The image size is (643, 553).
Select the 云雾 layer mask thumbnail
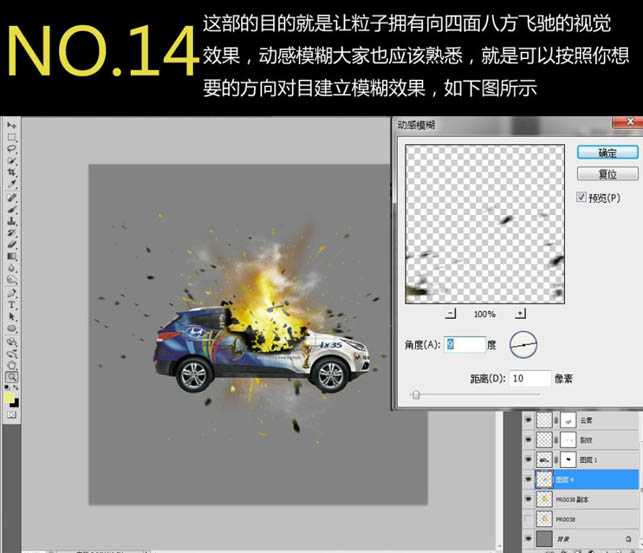[x=568, y=420]
